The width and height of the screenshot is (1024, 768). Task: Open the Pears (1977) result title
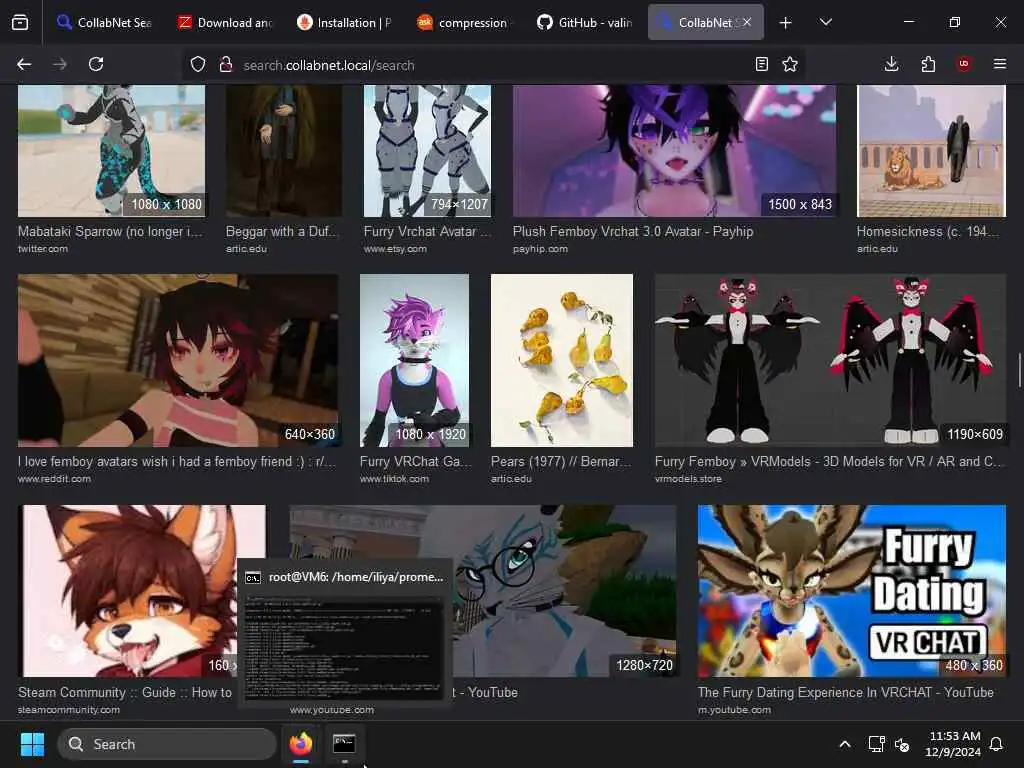click(562, 461)
